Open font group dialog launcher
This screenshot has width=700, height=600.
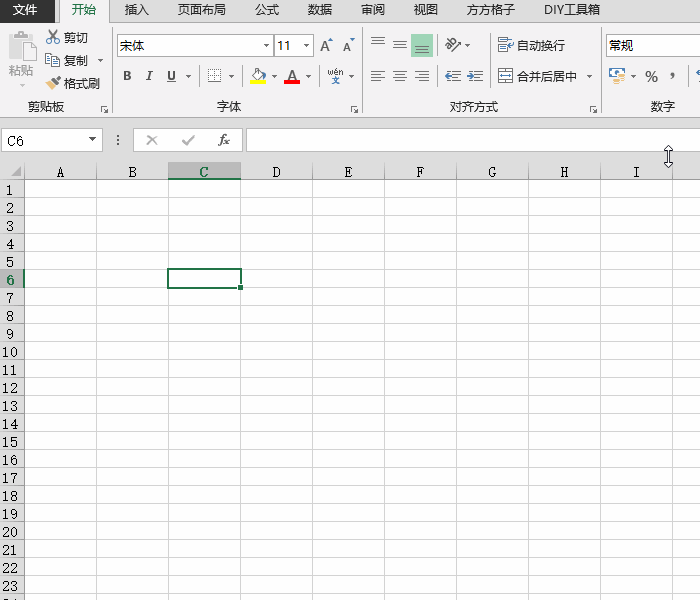[x=354, y=109]
